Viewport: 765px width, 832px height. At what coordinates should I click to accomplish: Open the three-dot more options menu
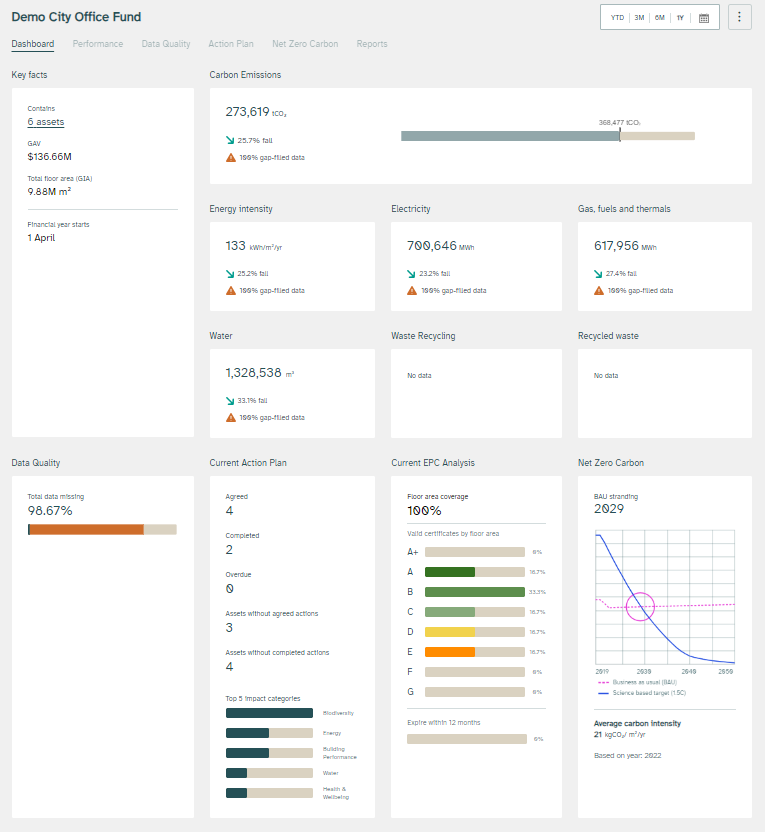pyautogui.click(x=740, y=17)
